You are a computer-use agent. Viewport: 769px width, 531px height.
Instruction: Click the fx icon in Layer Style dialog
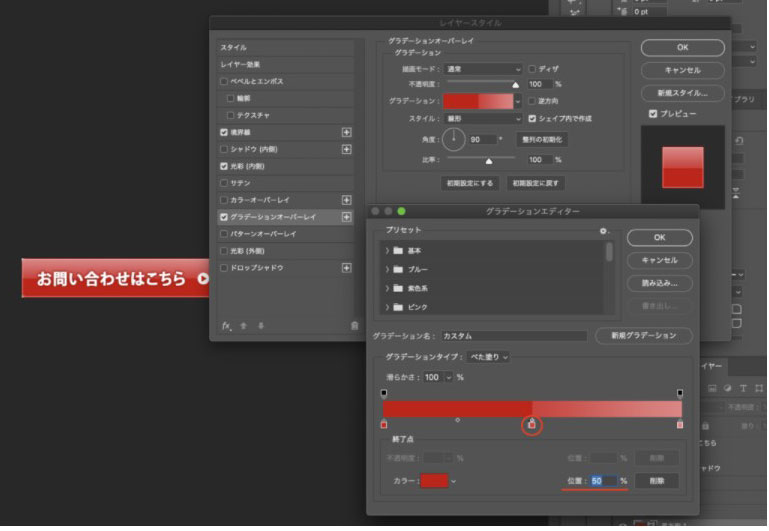click(x=226, y=326)
